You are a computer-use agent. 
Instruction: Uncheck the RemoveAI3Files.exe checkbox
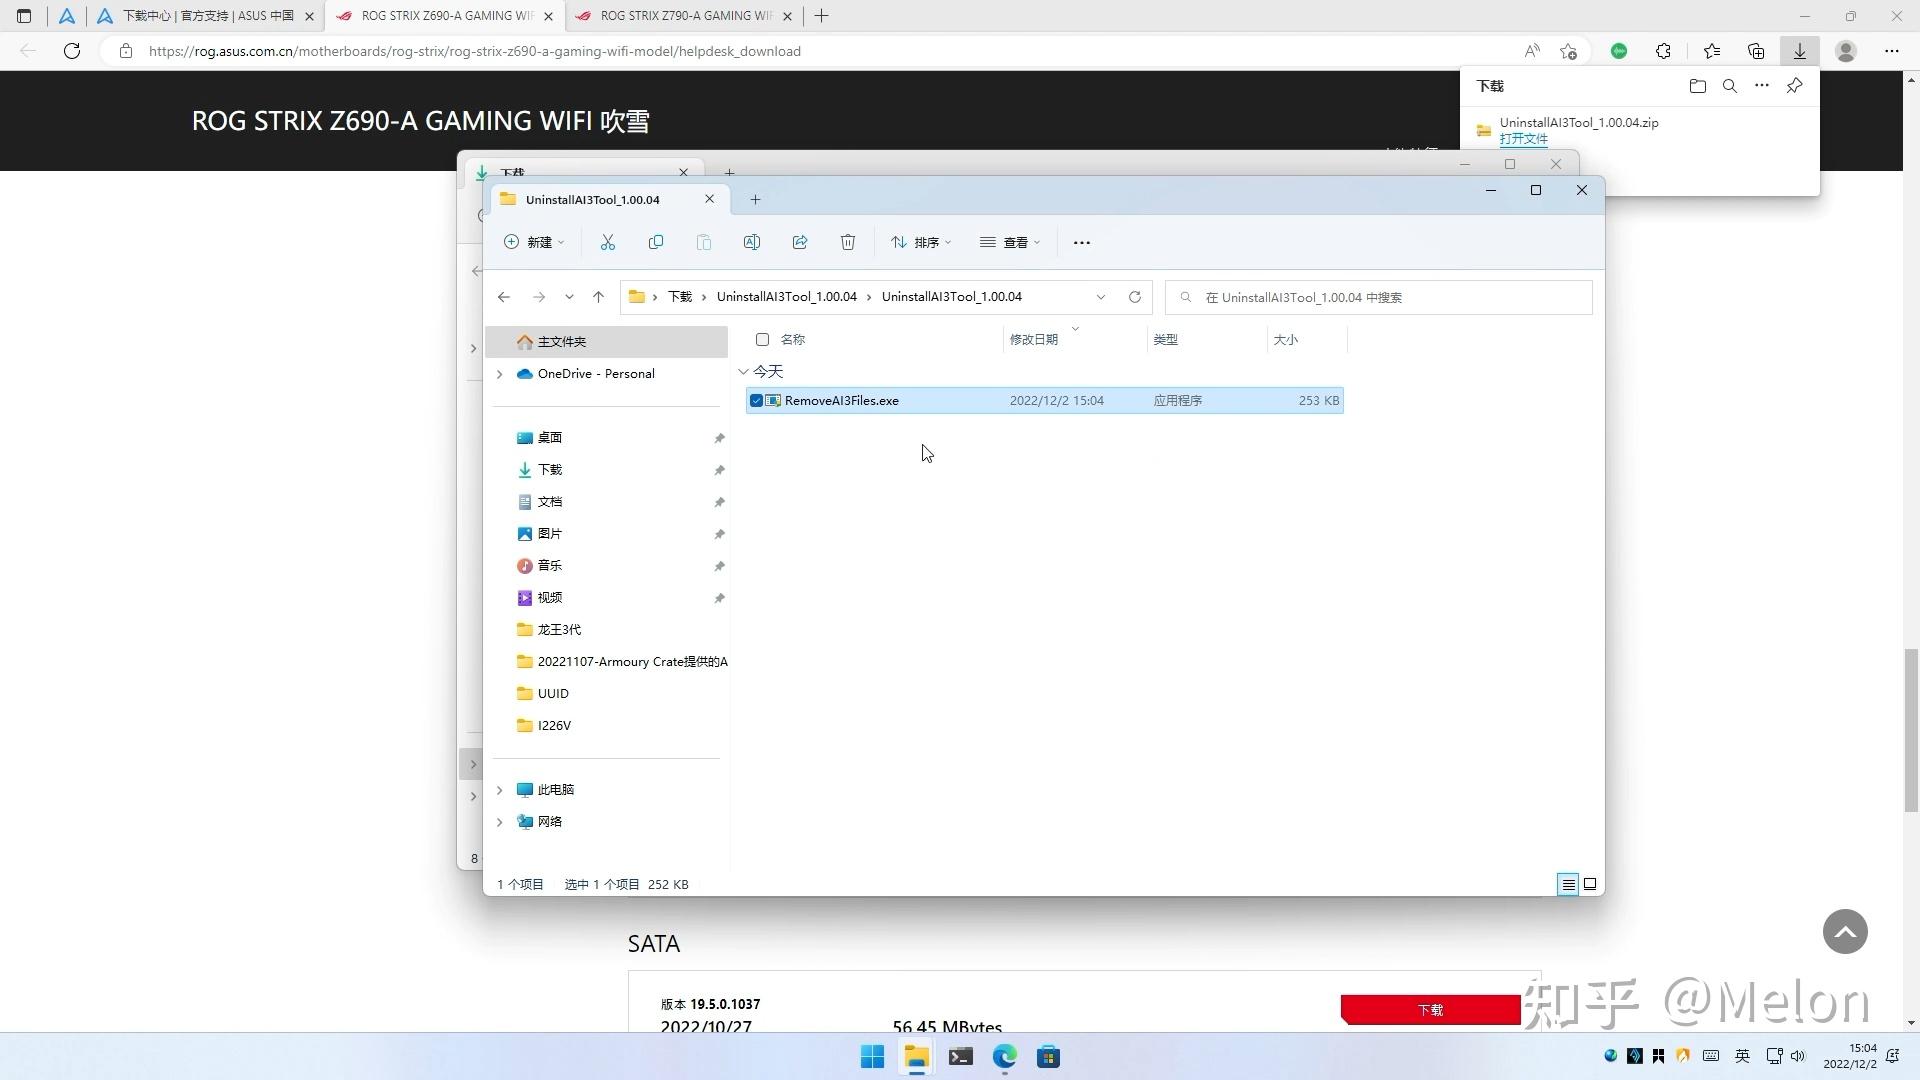(756, 400)
